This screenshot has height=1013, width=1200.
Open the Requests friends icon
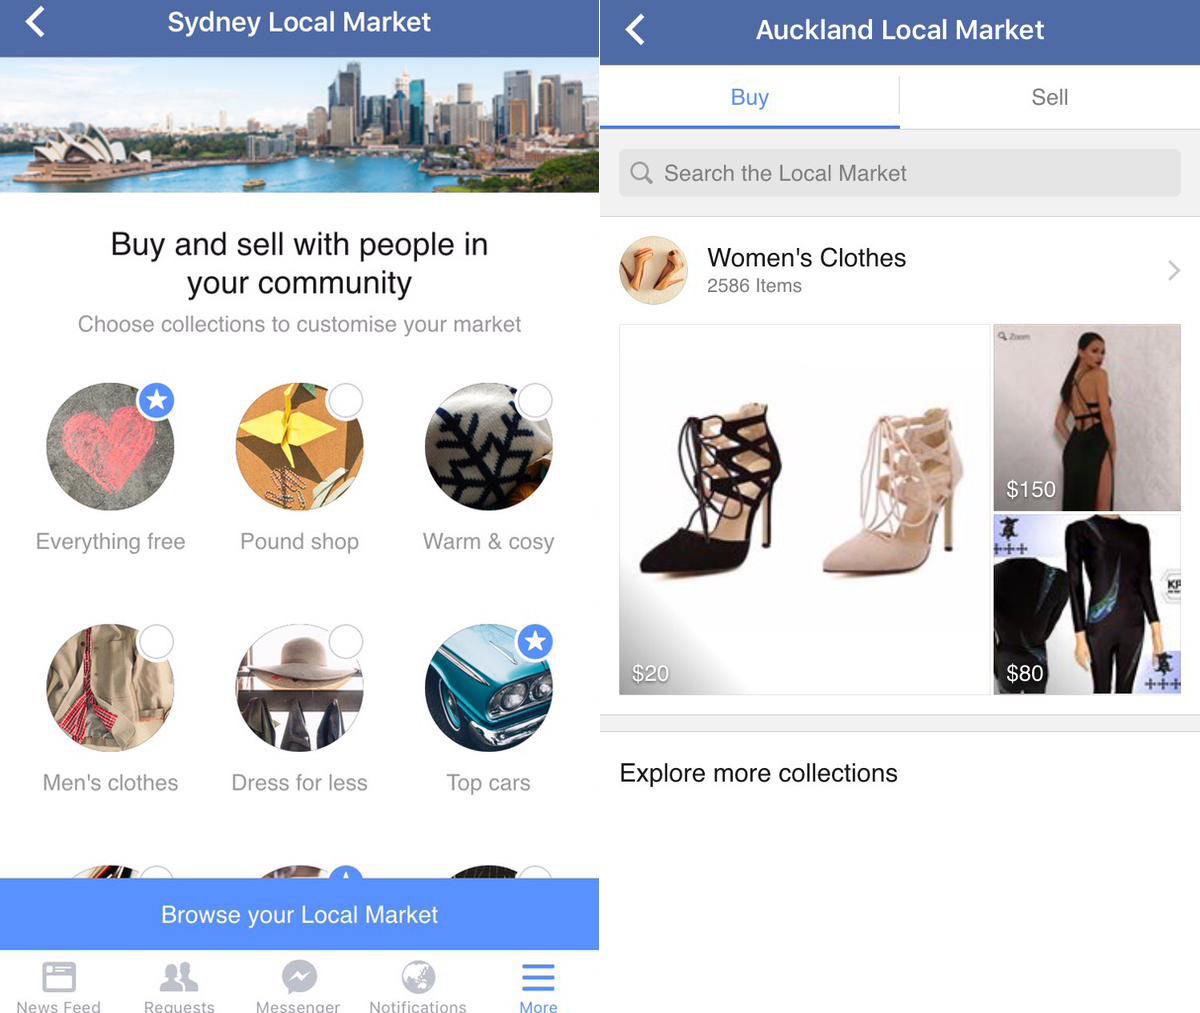pos(179,976)
